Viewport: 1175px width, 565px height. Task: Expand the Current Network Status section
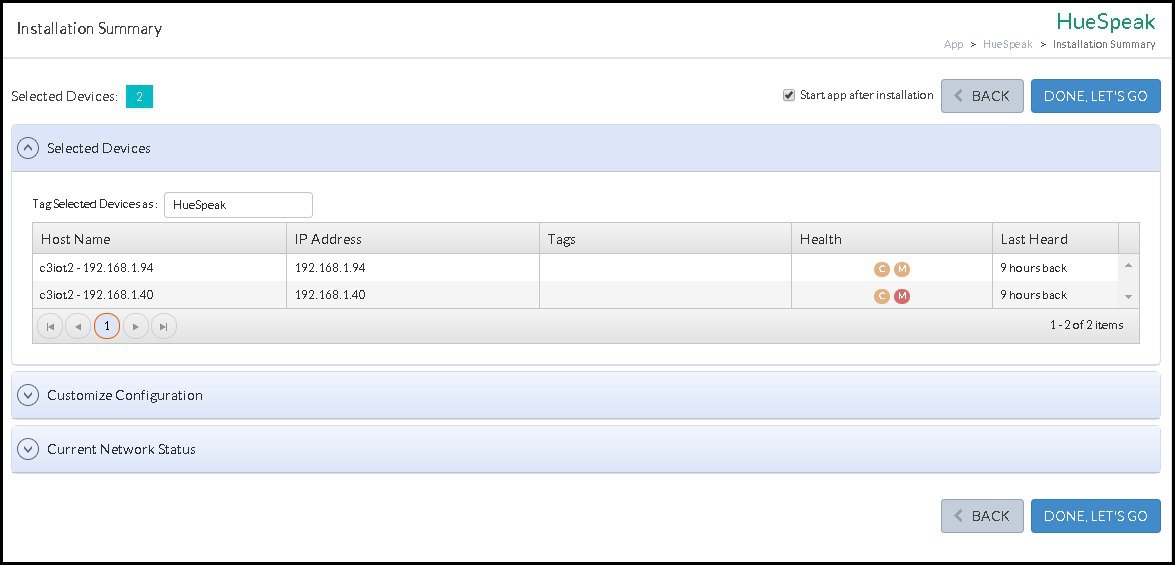[x=28, y=450]
